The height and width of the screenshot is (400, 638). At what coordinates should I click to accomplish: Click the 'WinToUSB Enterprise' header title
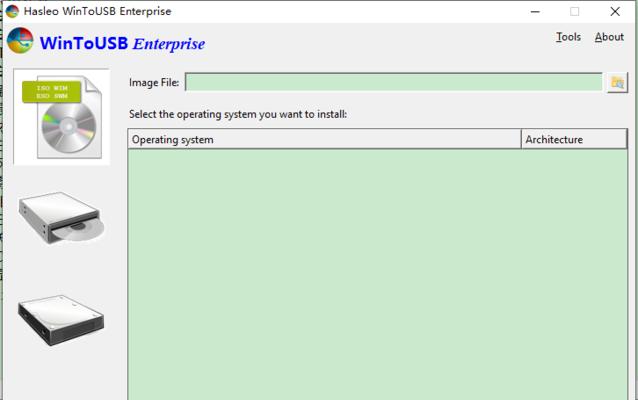122,43
